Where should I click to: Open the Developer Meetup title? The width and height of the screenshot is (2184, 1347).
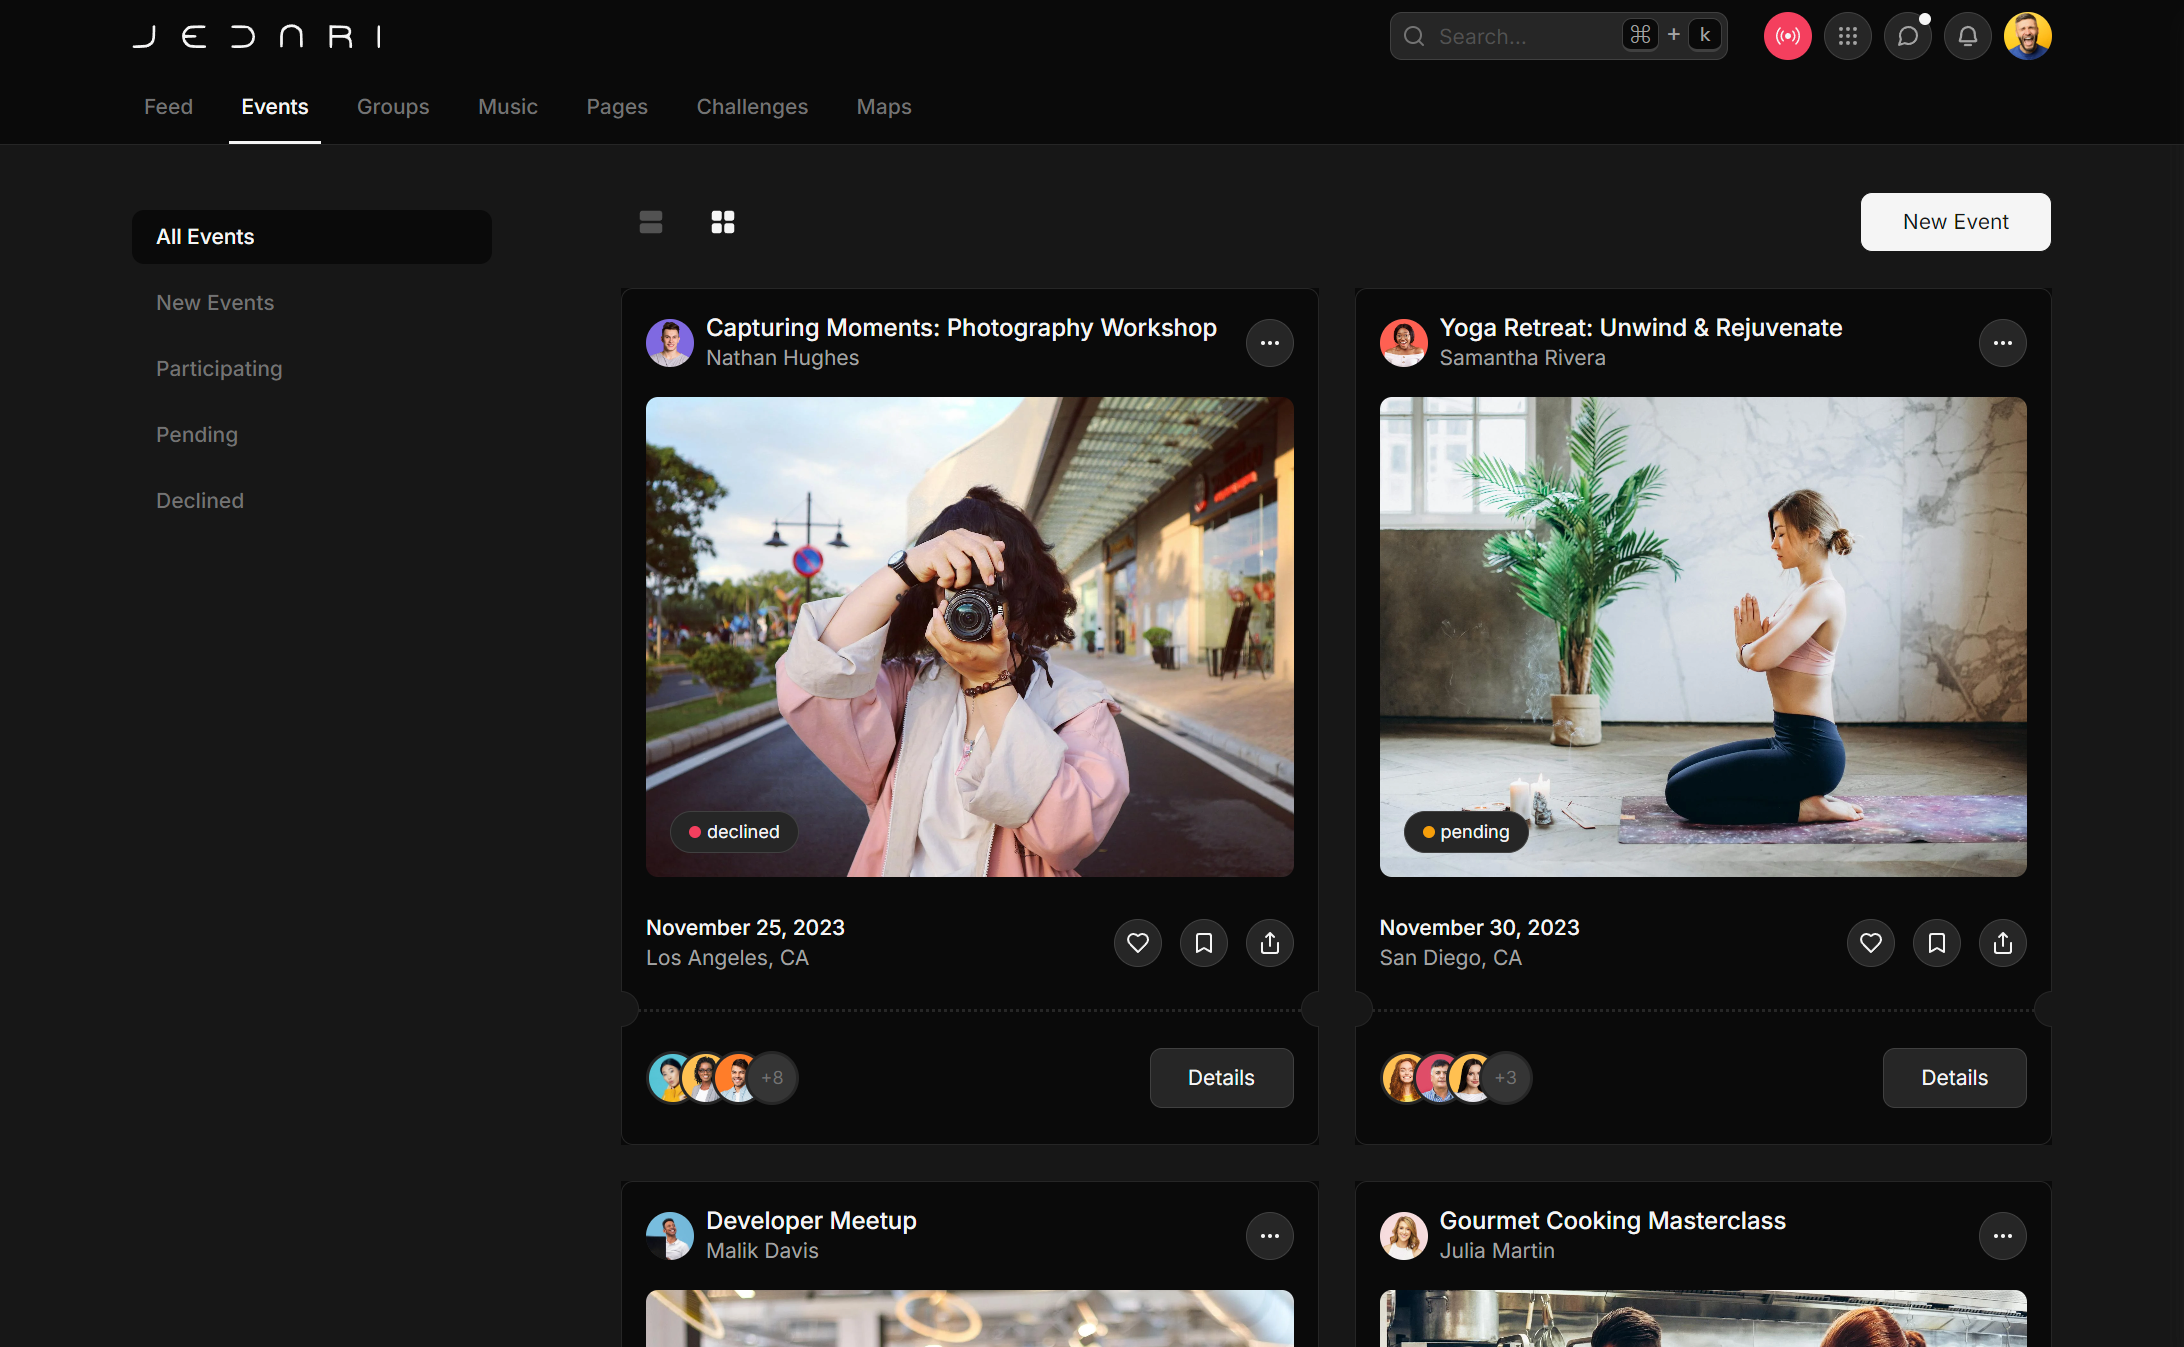pyautogui.click(x=811, y=1221)
